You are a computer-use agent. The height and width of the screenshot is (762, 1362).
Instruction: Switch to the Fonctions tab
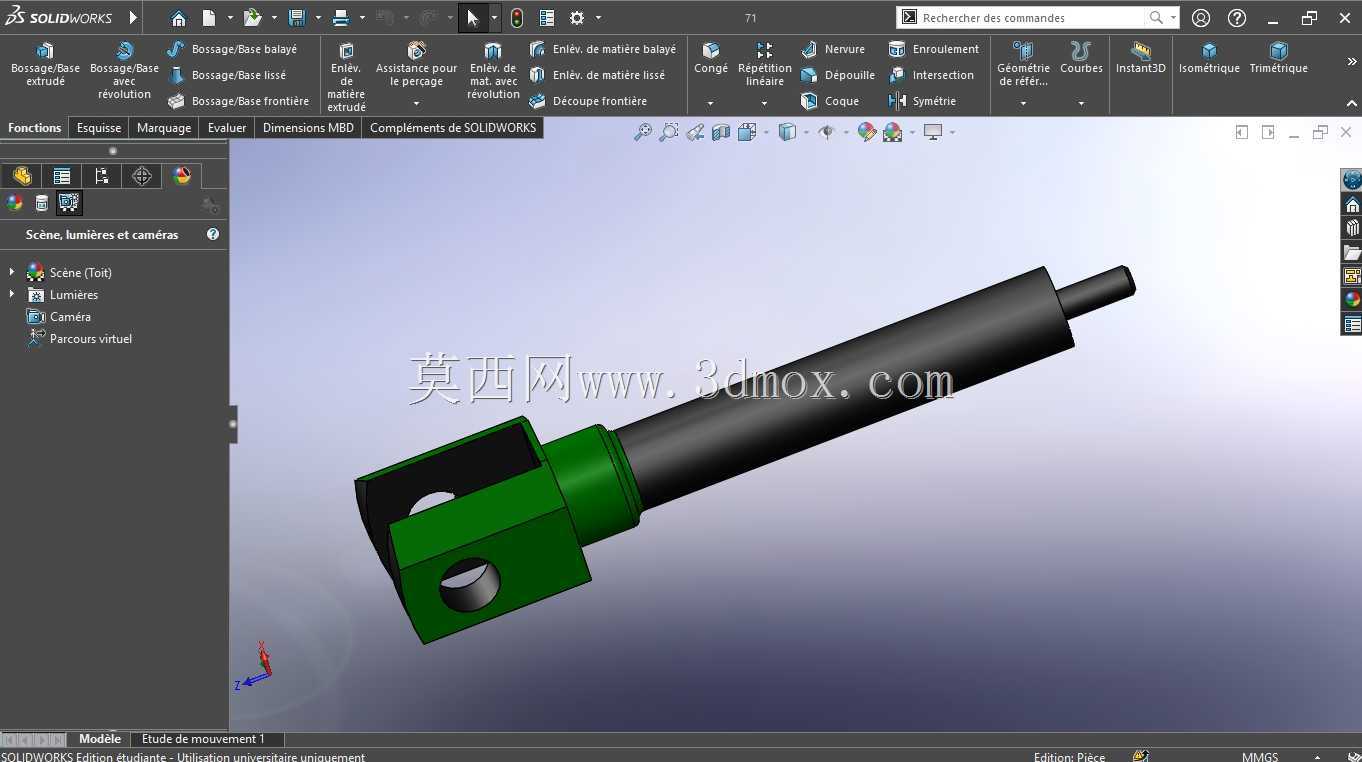(x=35, y=128)
